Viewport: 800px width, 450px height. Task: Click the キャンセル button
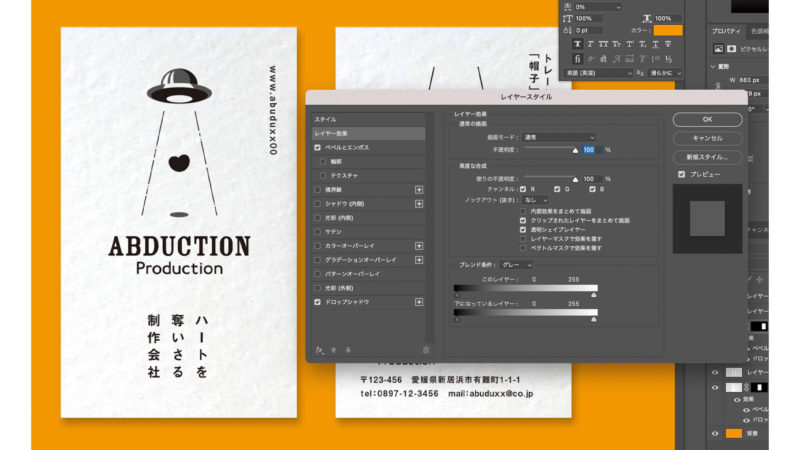coord(707,138)
